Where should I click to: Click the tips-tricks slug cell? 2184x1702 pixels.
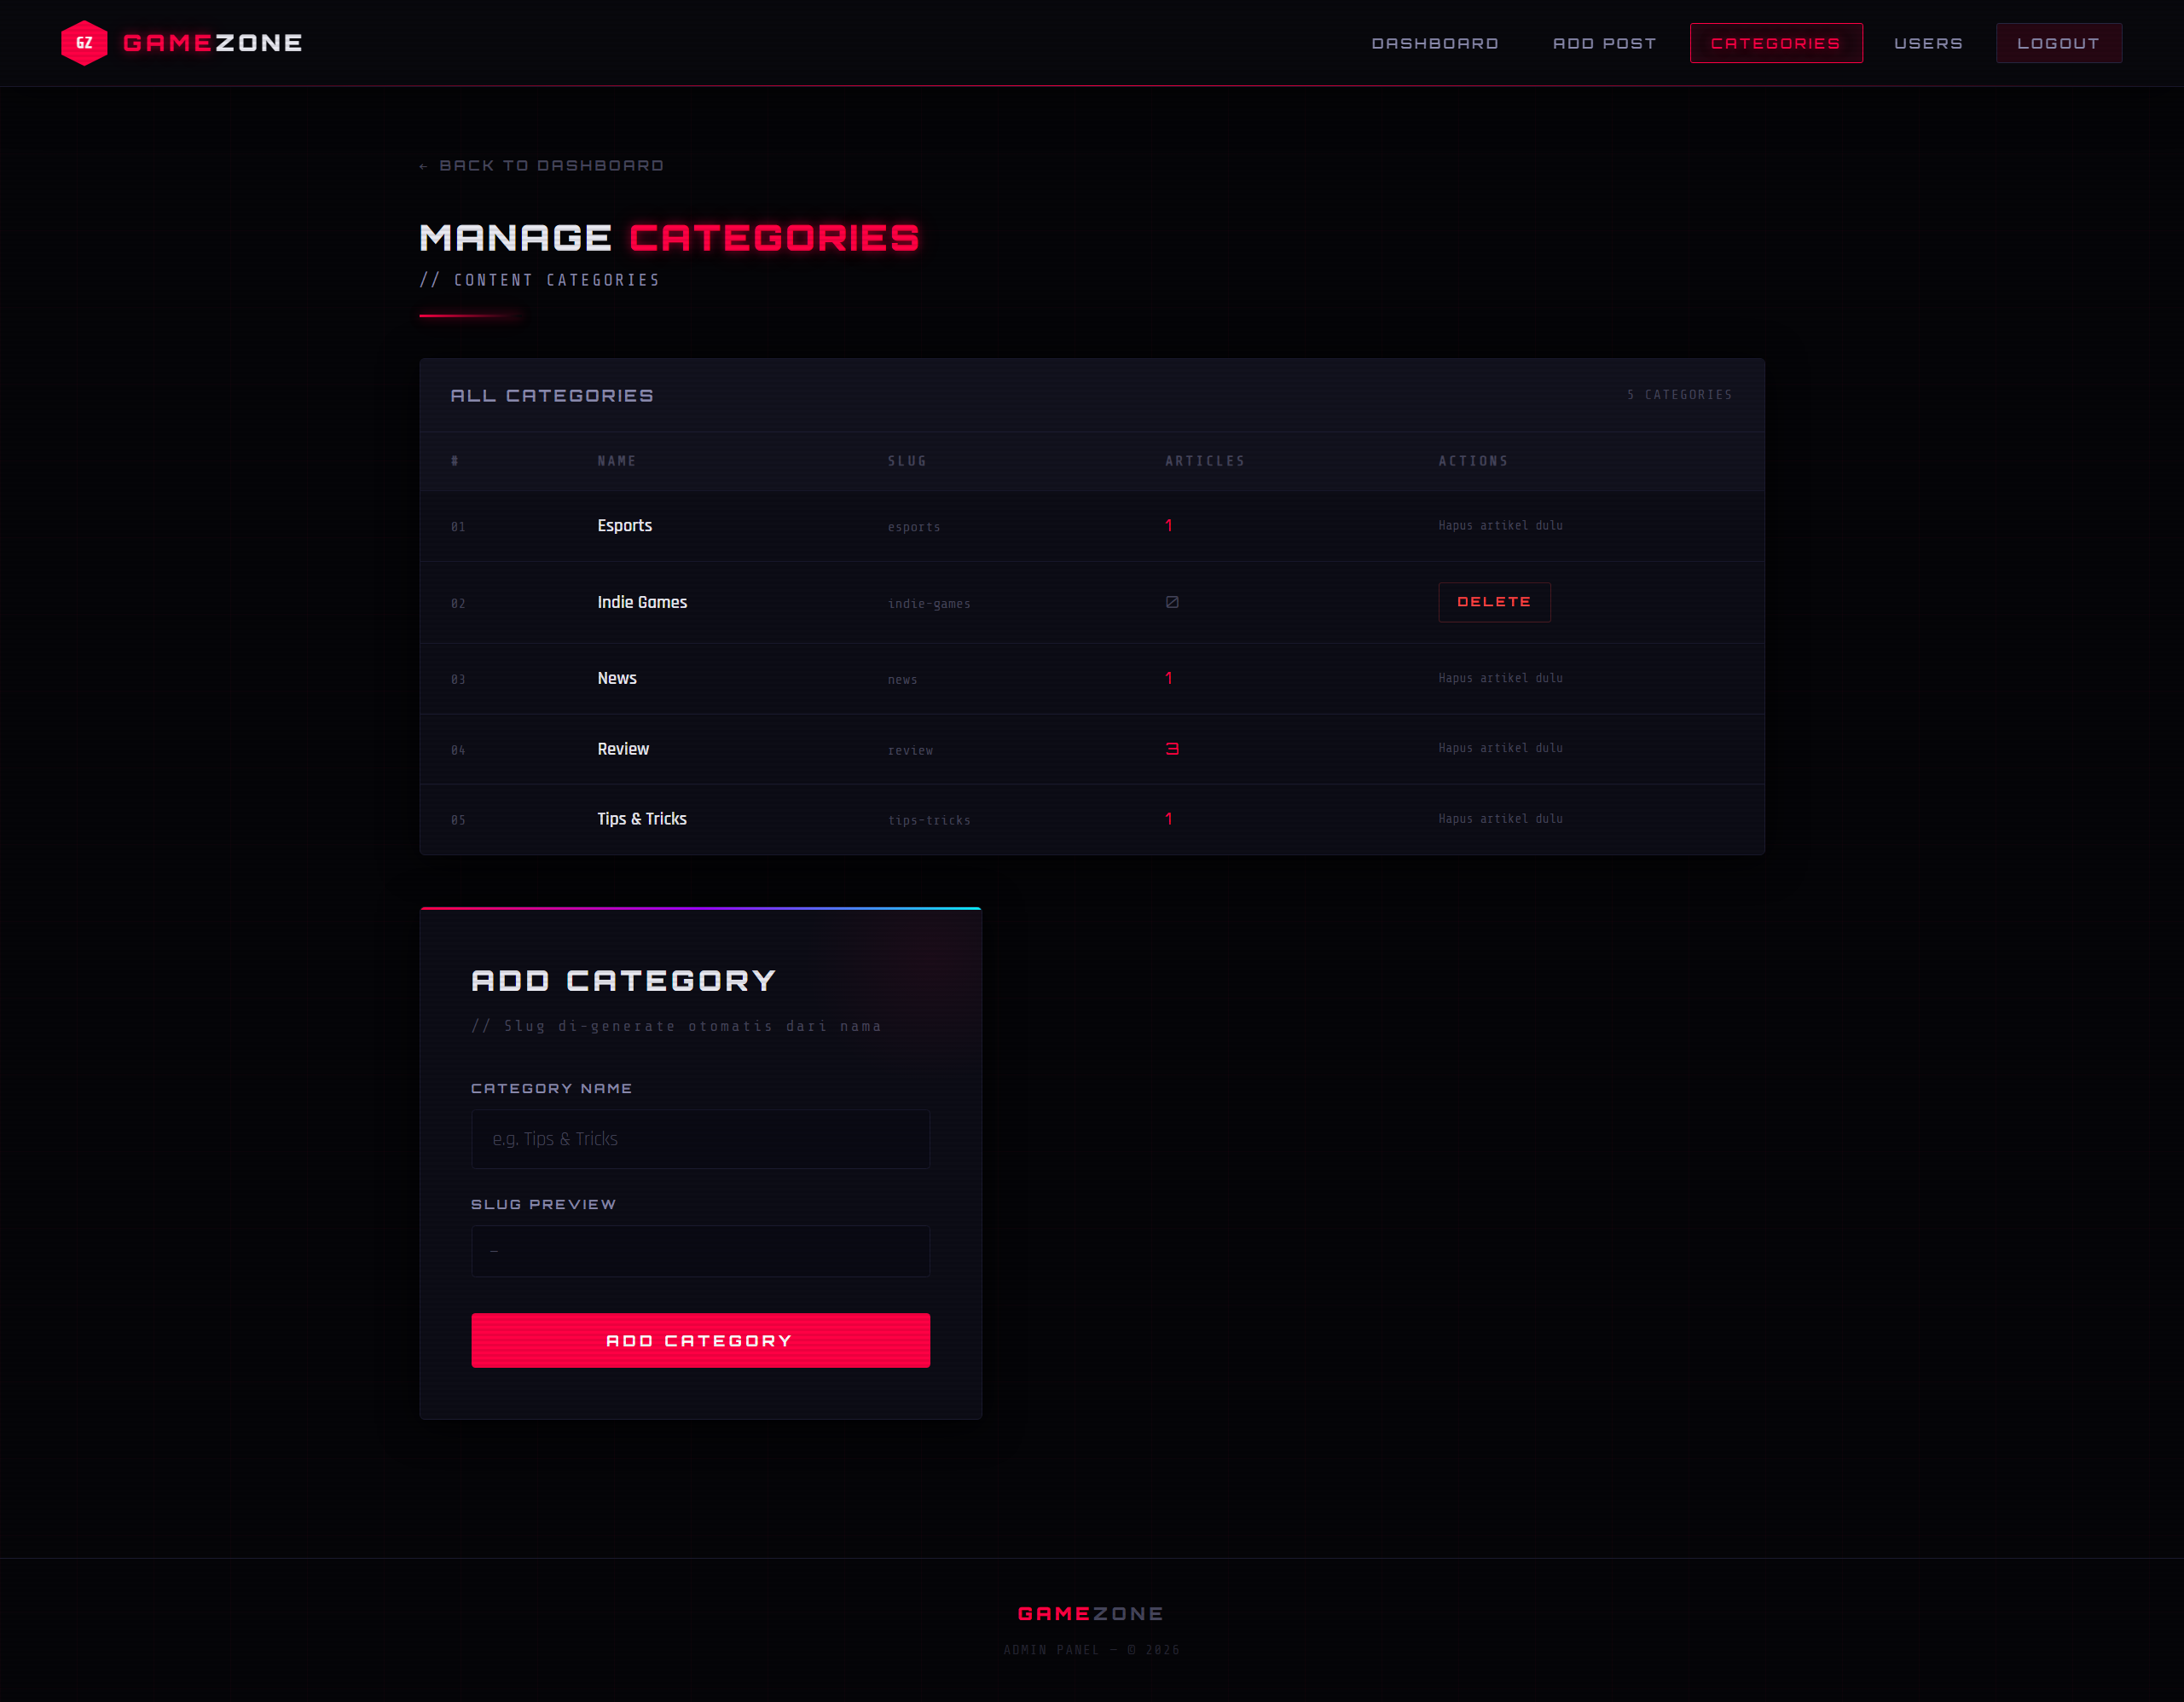[929, 820]
